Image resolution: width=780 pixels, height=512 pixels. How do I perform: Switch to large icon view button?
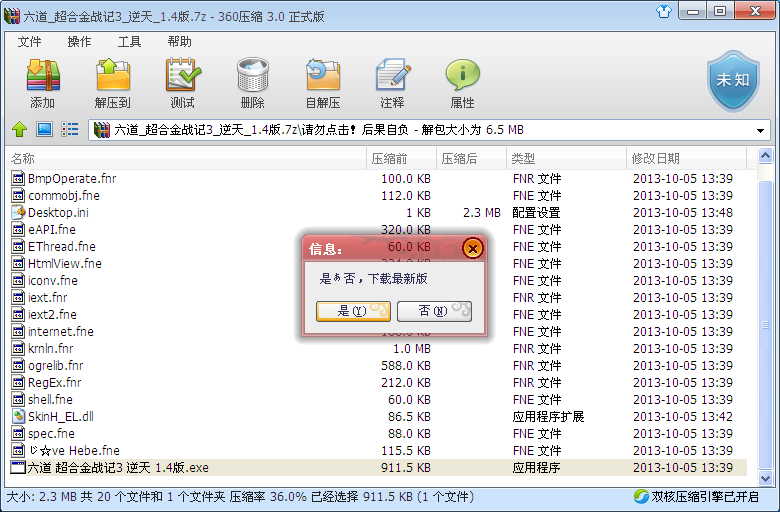click(44, 129)
